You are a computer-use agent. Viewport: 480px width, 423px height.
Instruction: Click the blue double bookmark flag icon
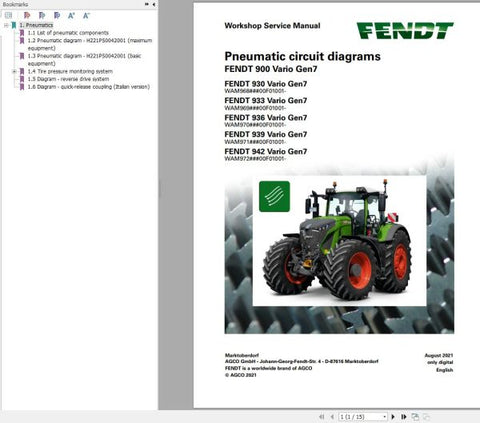pyautogui.click(x=57, y=15)
